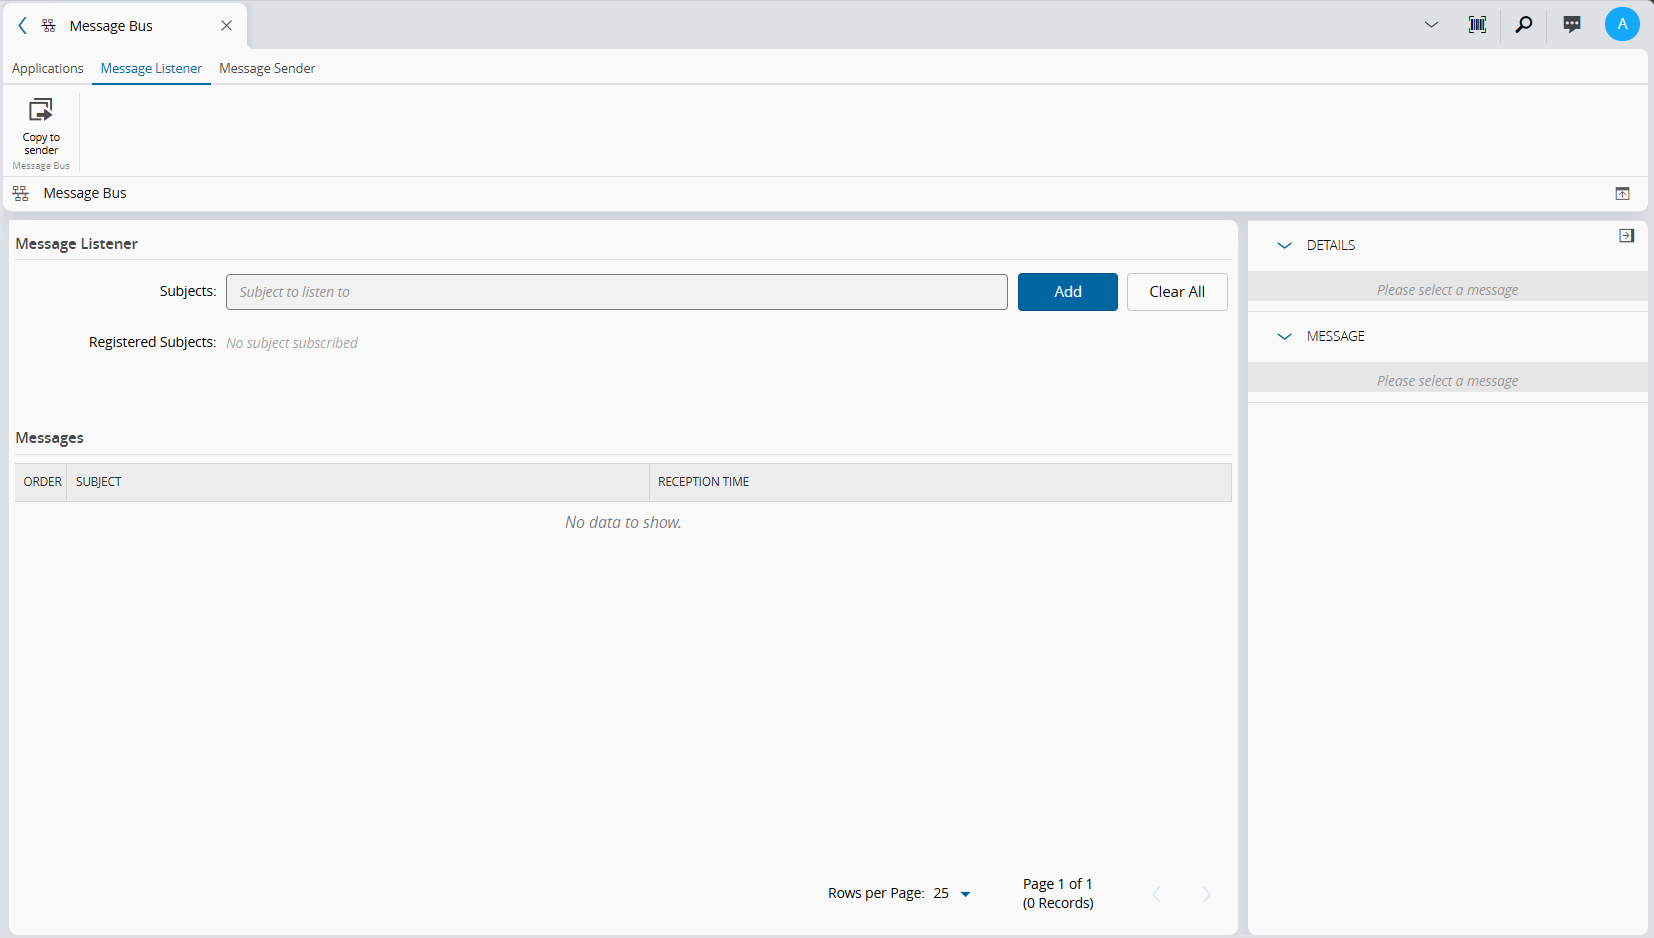Collapse the ribbon using the top-right icon
Screen dimensions: 1654x938
(x=1622, y=194)
